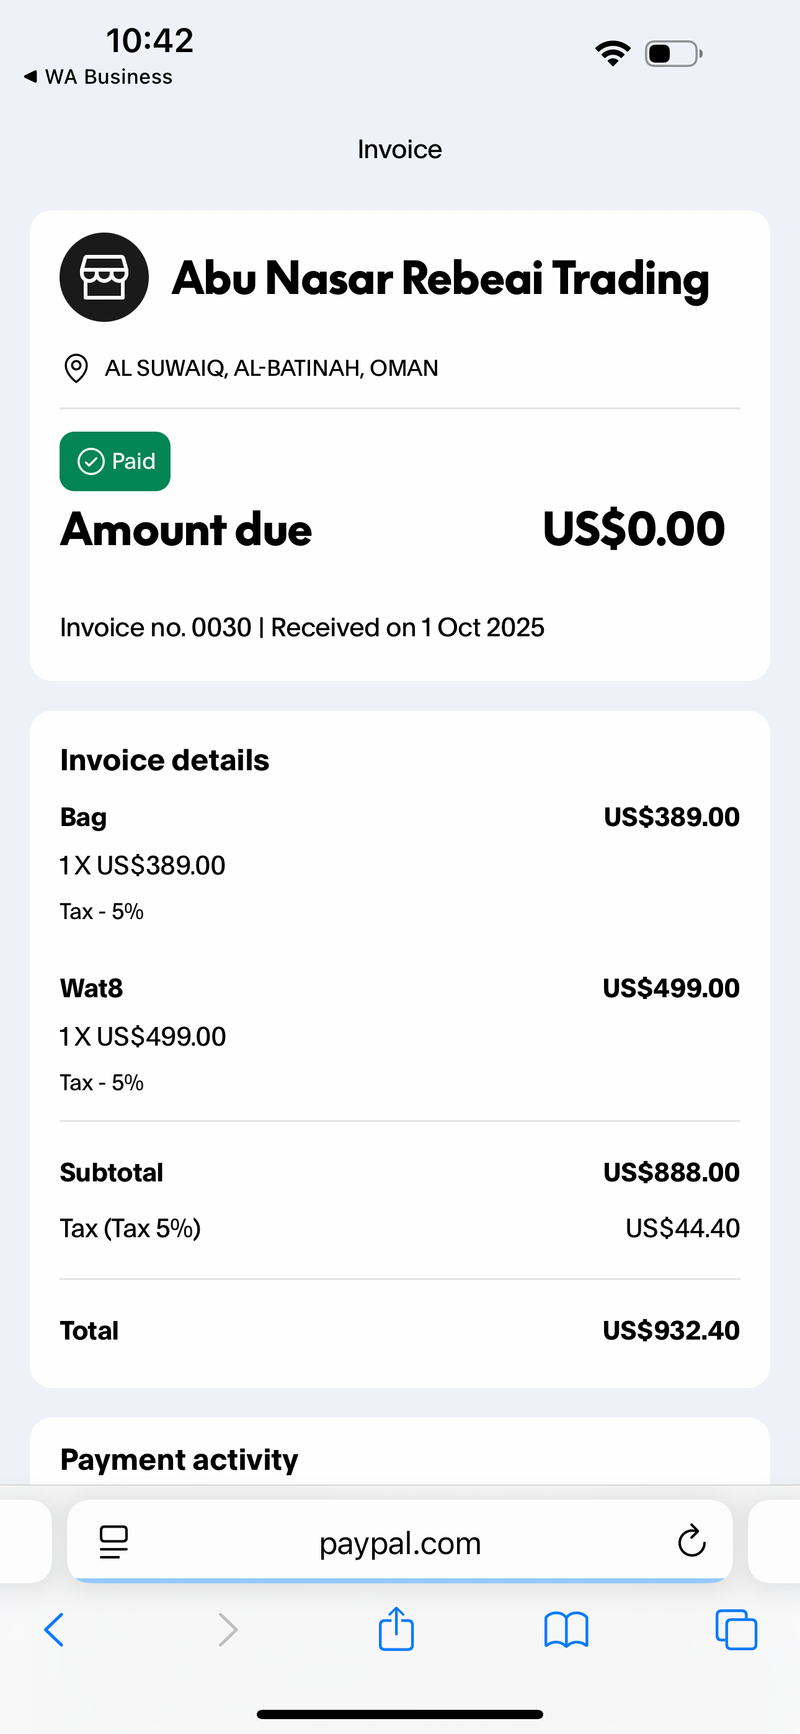Tap the location pin icon
Image resolution: width=800 pixels, height=1734 pixels.
point(75,368)
